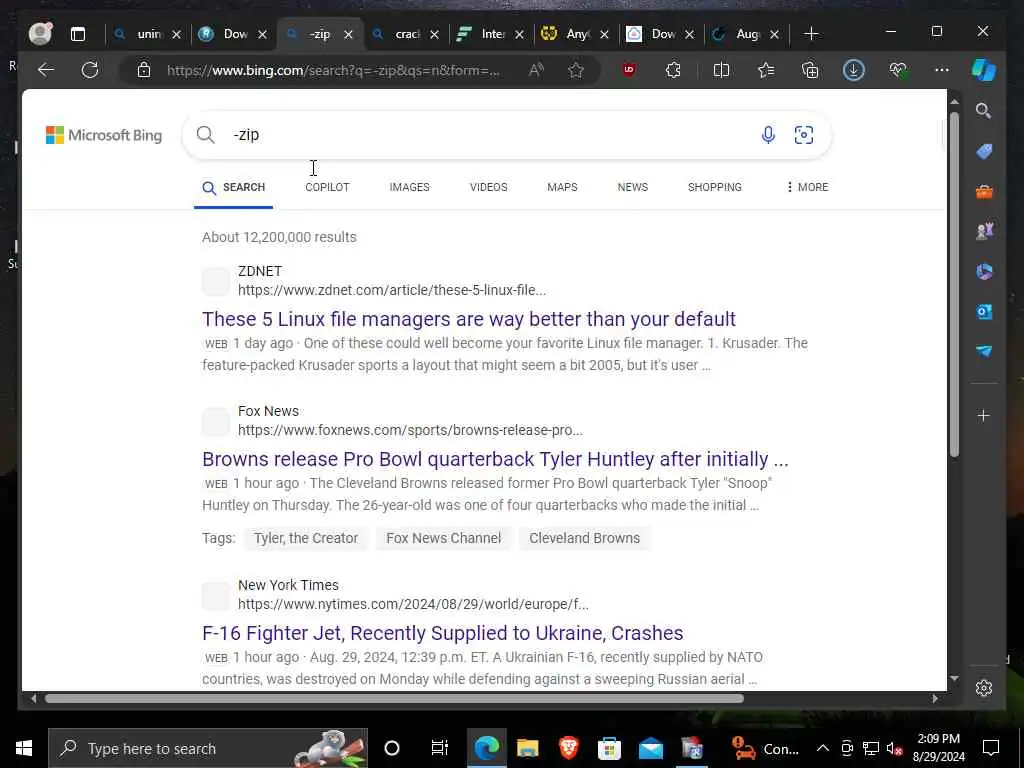The height and width of the screenshot is (768, 1024).
Task: Open Settings and more ellipsis menu
Action: (x=942, y=70)
